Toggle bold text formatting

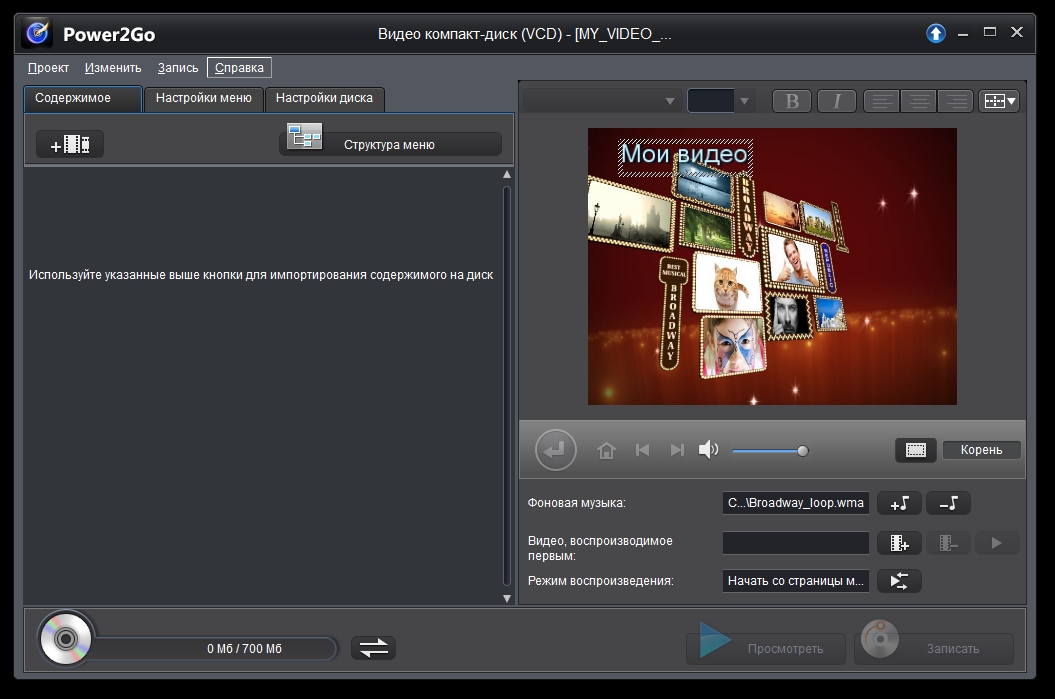[x=792, y=101]
